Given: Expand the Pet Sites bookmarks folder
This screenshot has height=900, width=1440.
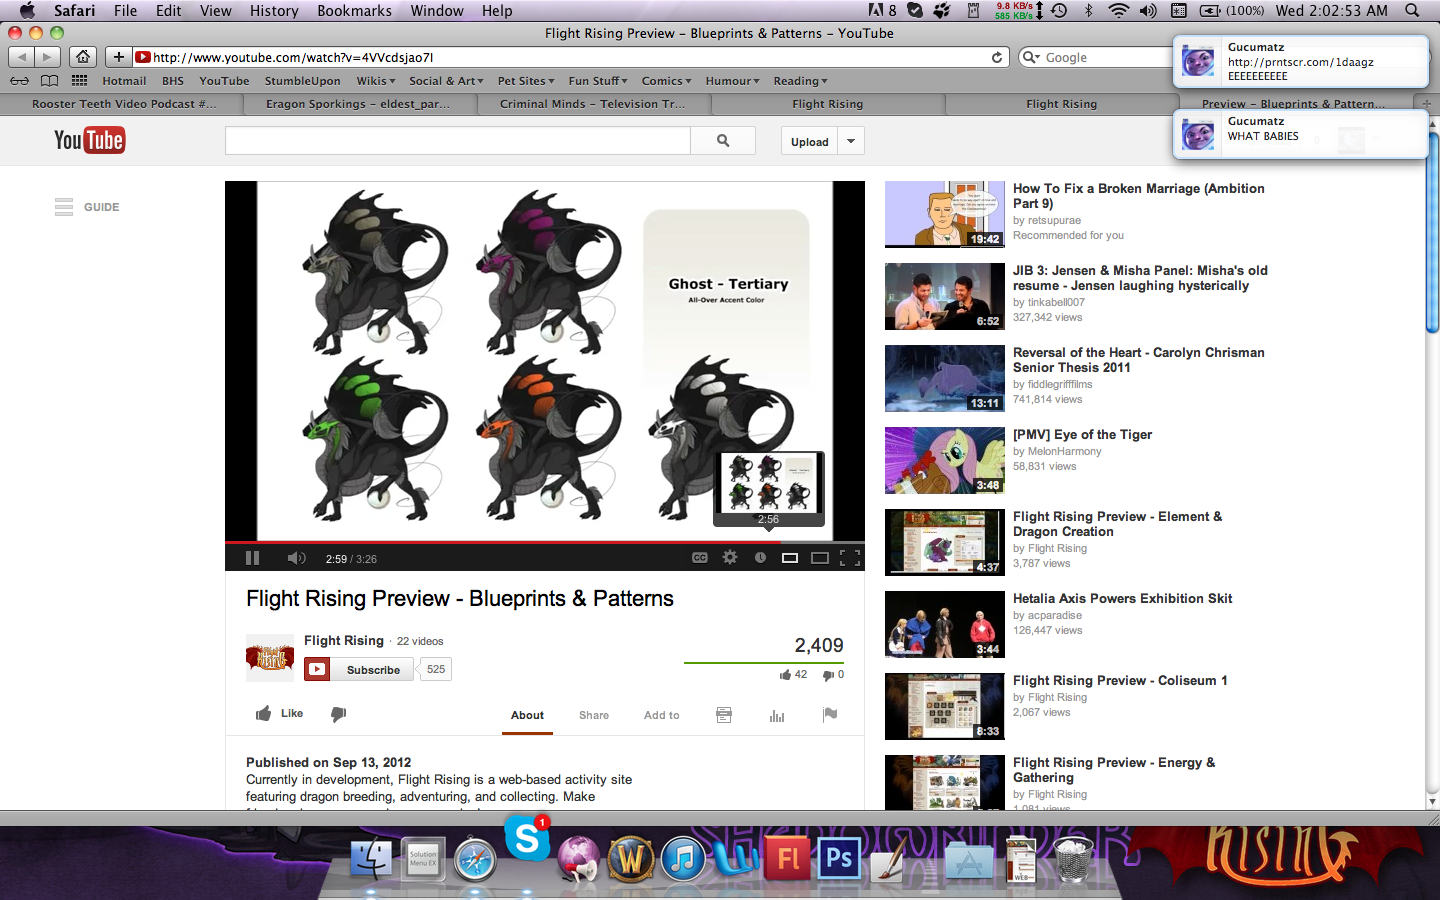Looking at the screenshot, I should (x=526, y=81).
